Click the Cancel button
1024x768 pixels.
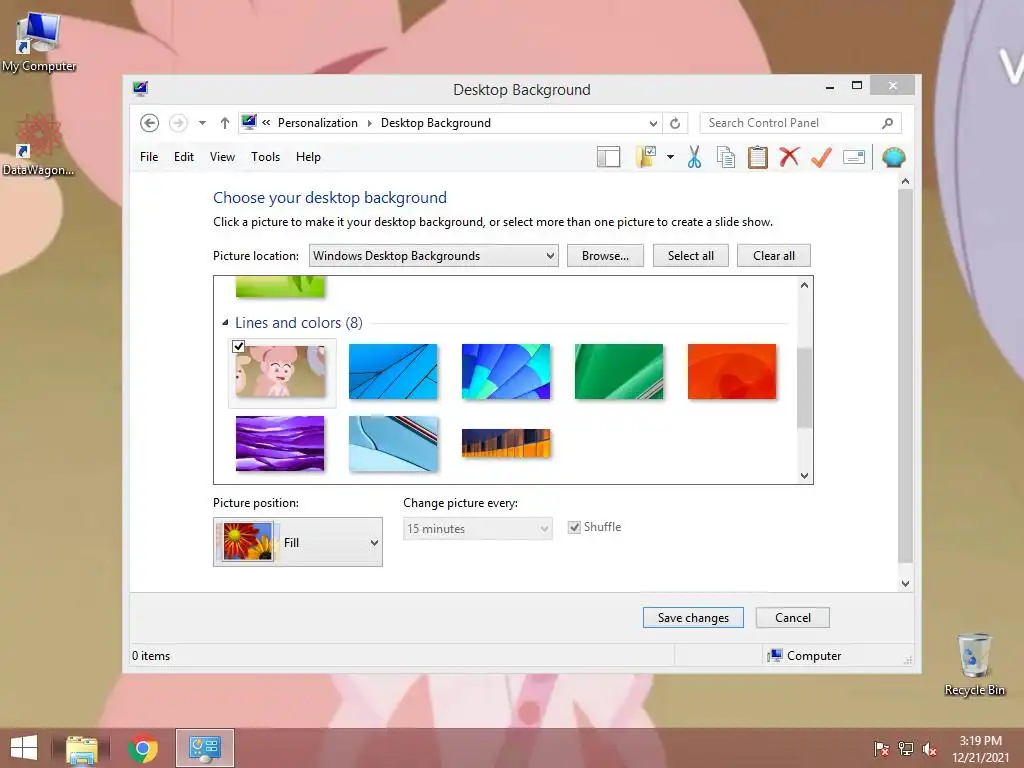[x=792, y=617]
